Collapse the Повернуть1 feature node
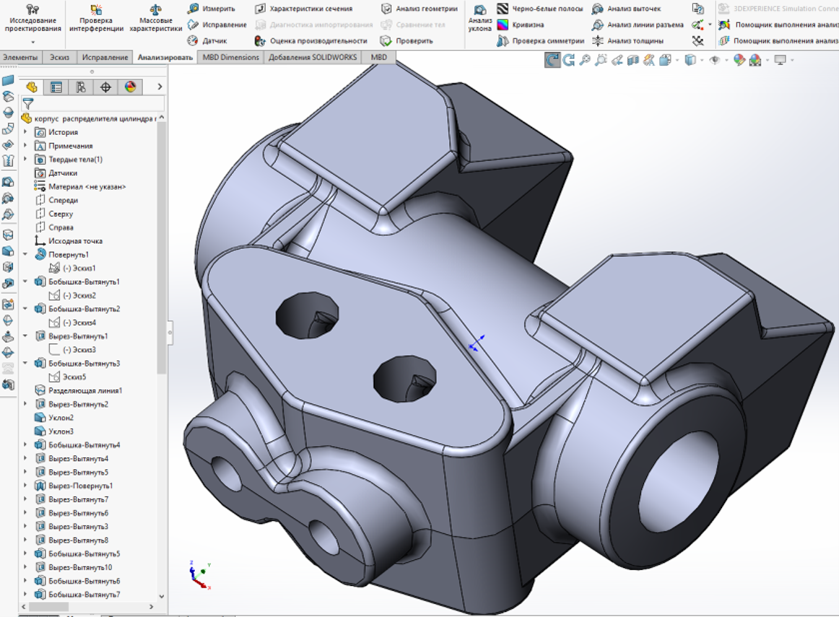The width and height of the screenshot is (839, 617). (27, 254)
